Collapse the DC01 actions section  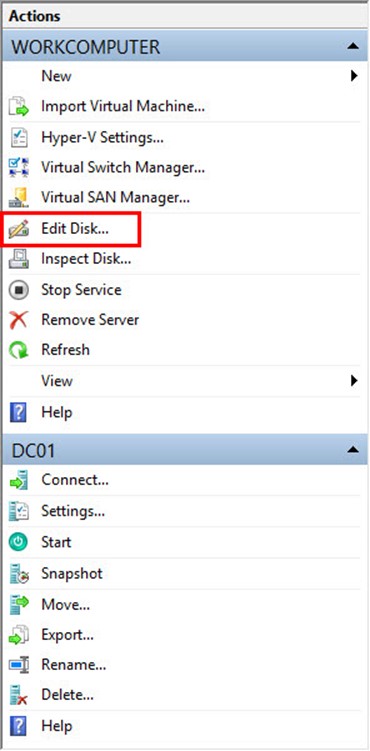353,450
